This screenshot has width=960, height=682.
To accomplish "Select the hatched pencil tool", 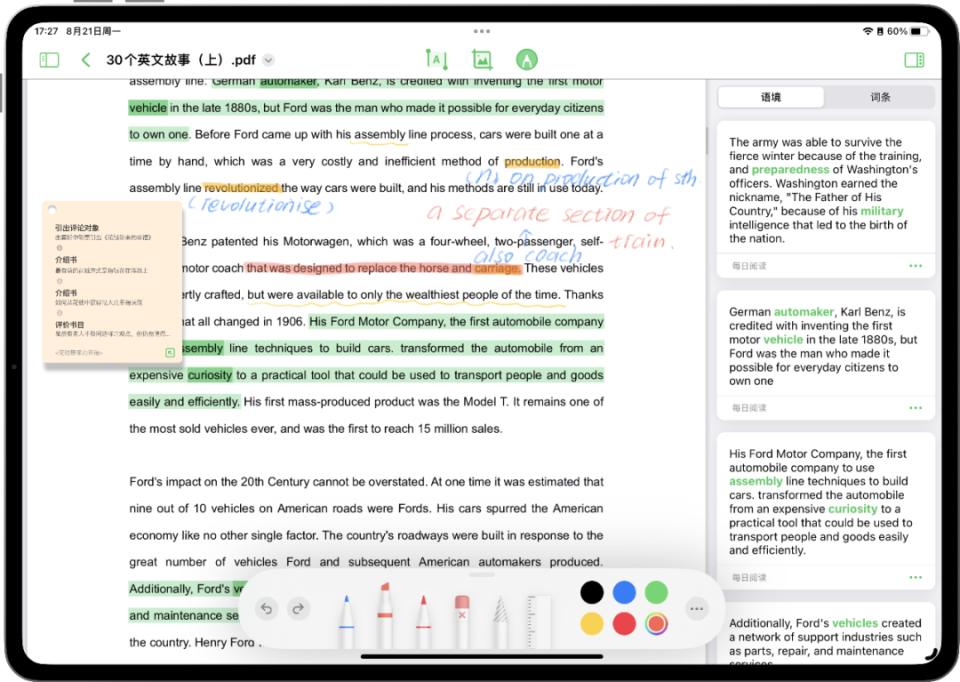I will click(x=500, y=620).
